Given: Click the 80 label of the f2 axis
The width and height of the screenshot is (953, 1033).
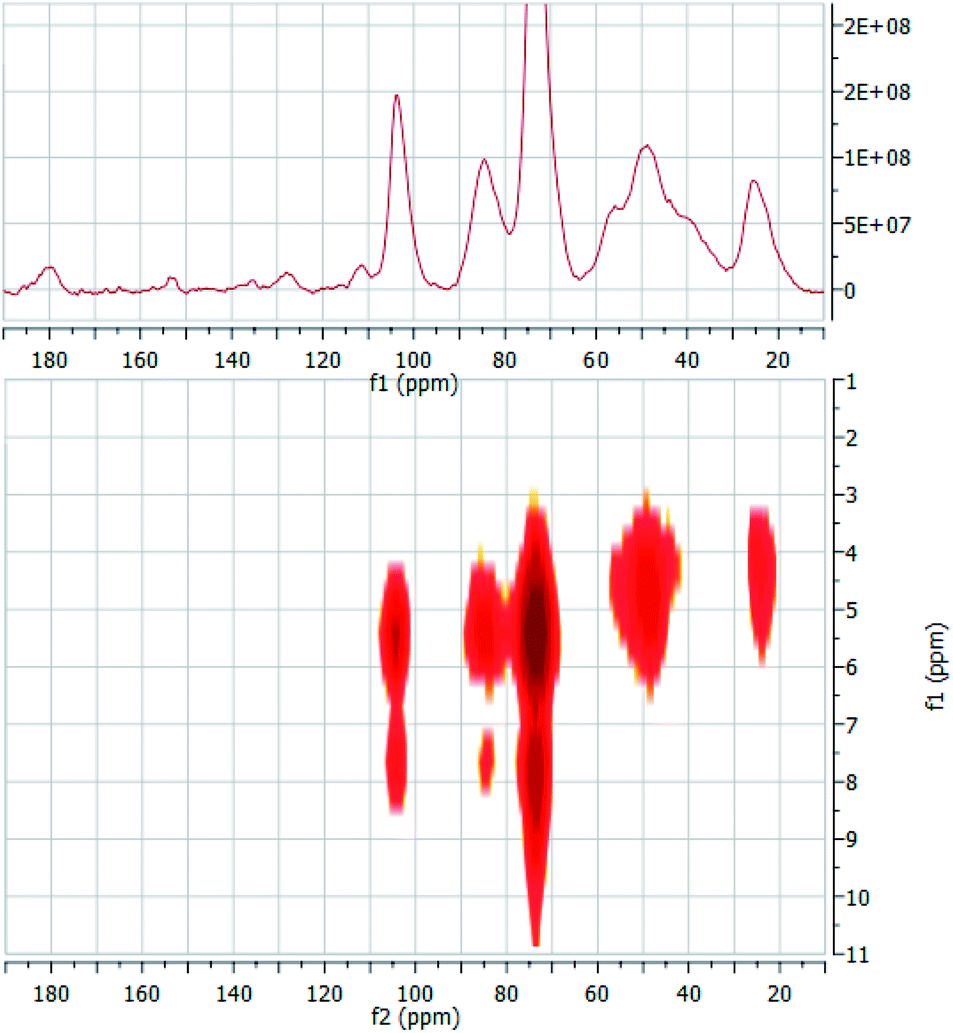Looking at the screenshot, I should [x=506, y=993].
